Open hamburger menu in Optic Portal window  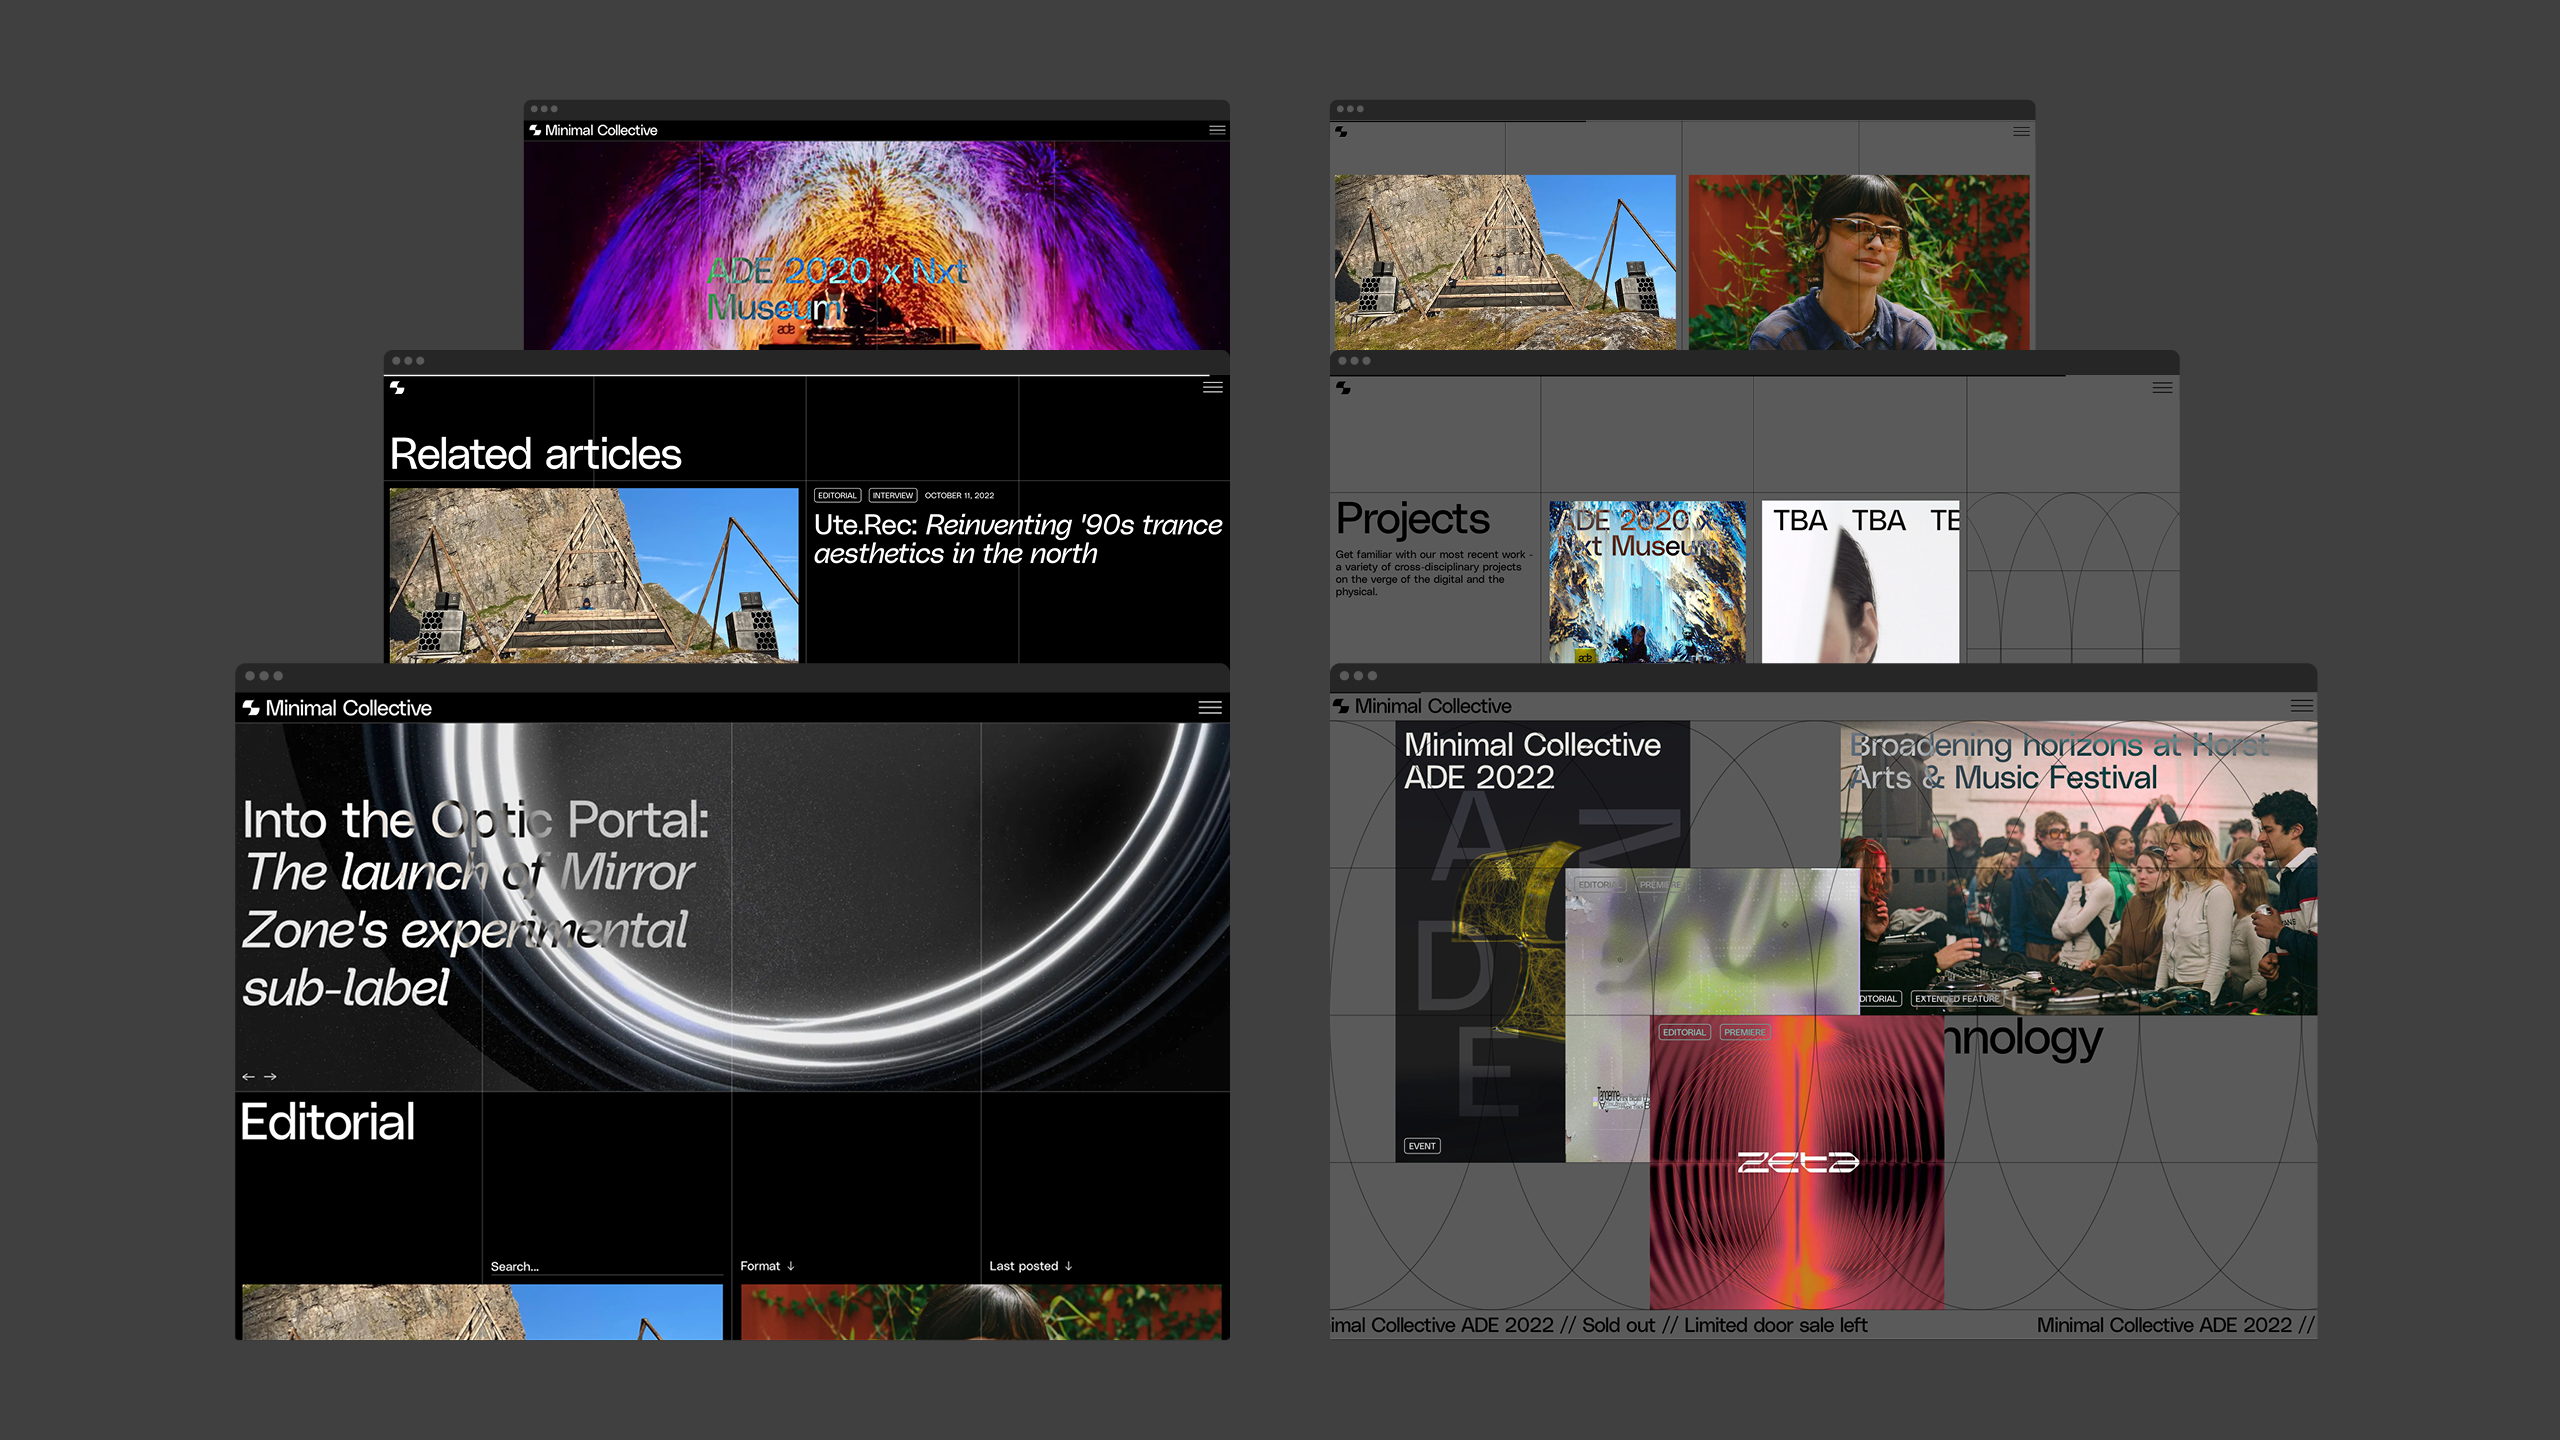(1210, 708)
